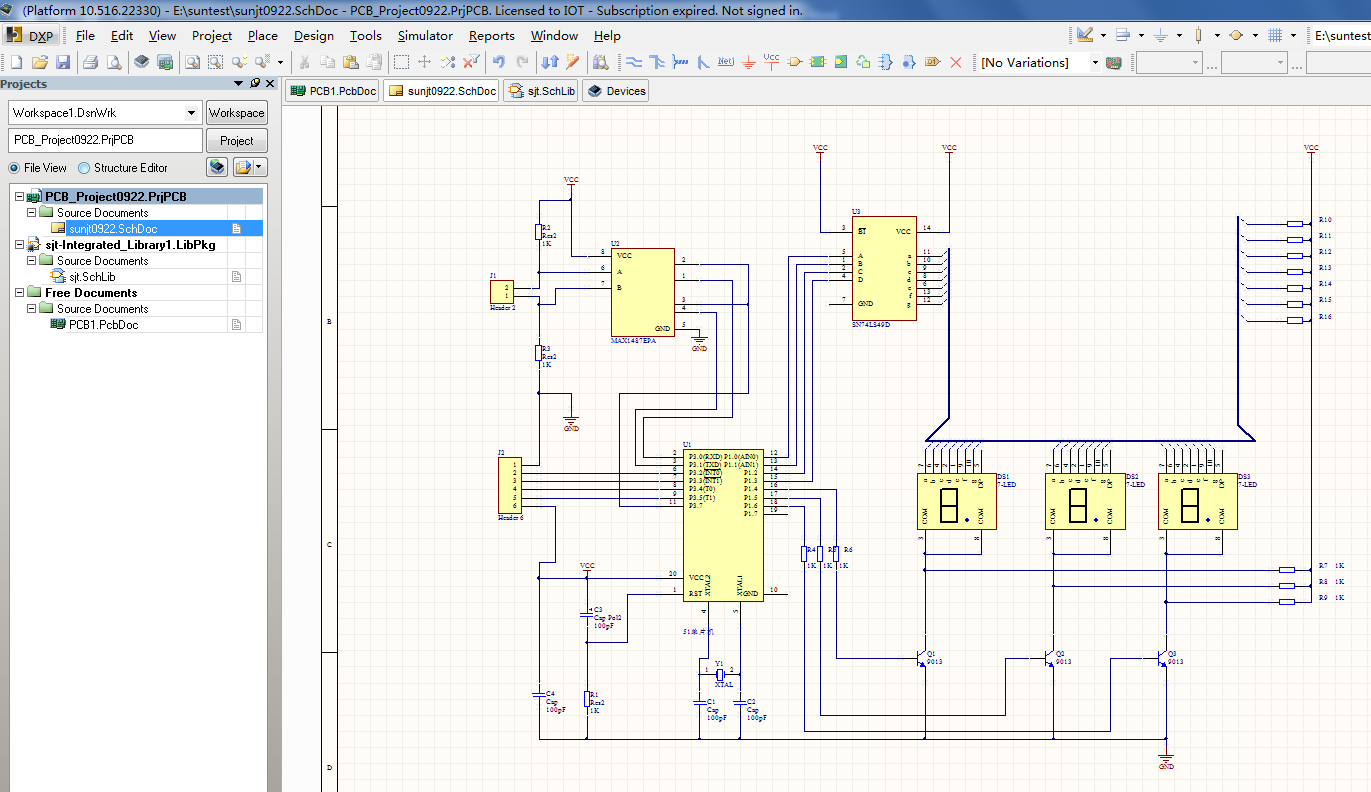Screen dimensions: 1371x792
Task: Click the Power Sources ground dropdown icon
Action: [x=1160, y=35]
